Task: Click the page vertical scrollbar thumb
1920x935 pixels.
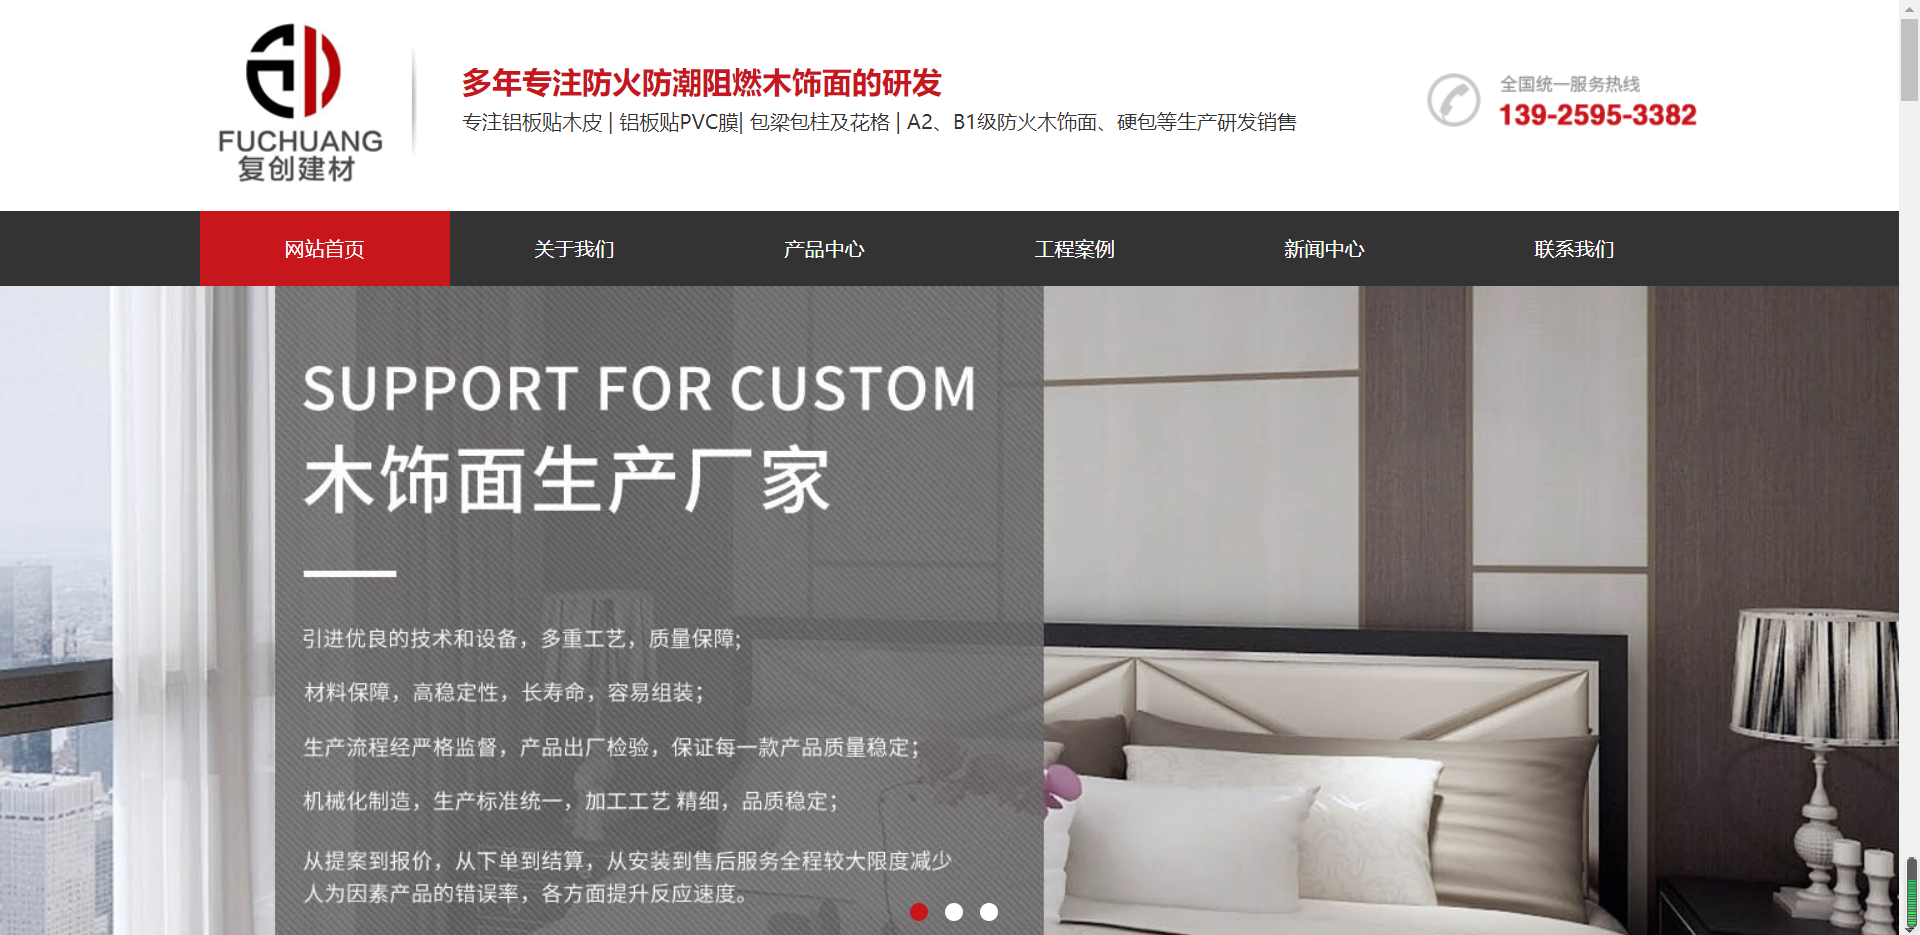Action: coord(1910,58)
